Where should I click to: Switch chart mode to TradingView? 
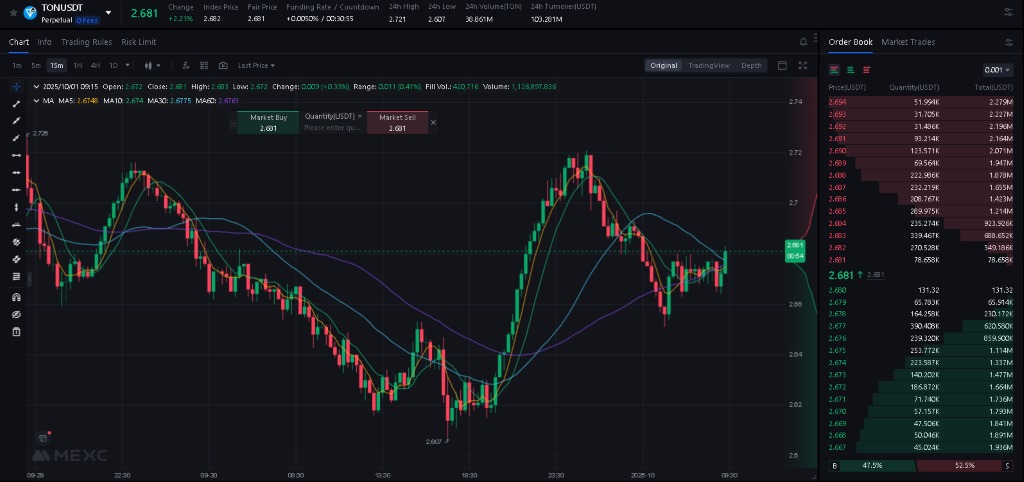click(x=709, y=65)
